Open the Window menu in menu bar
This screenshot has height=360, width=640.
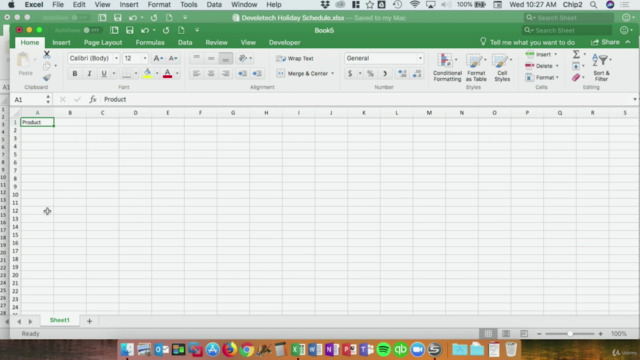click(x=244, y=4)
